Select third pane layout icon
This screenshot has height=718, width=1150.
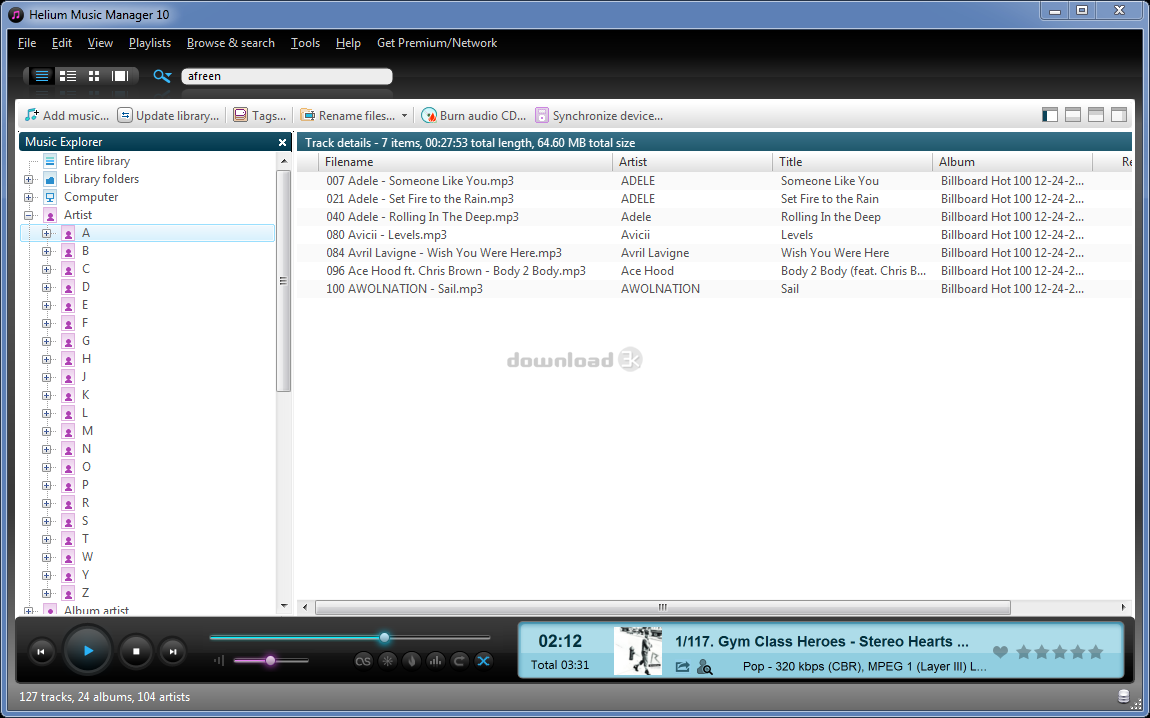(x=1096, y=114)
